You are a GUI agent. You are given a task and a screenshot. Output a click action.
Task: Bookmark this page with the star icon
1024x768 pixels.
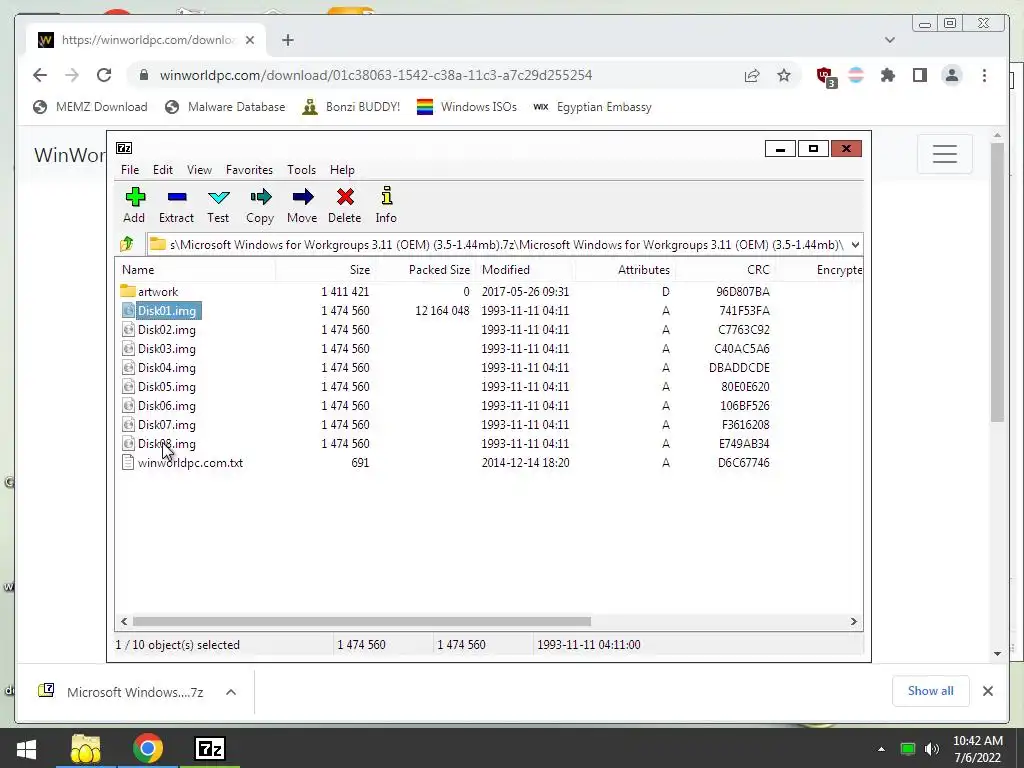(x=784, y=75)
